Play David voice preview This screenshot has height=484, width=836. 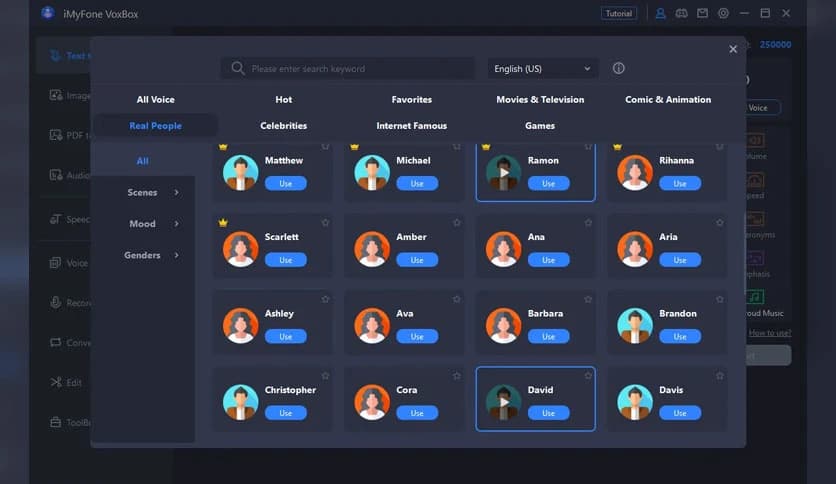503,402
